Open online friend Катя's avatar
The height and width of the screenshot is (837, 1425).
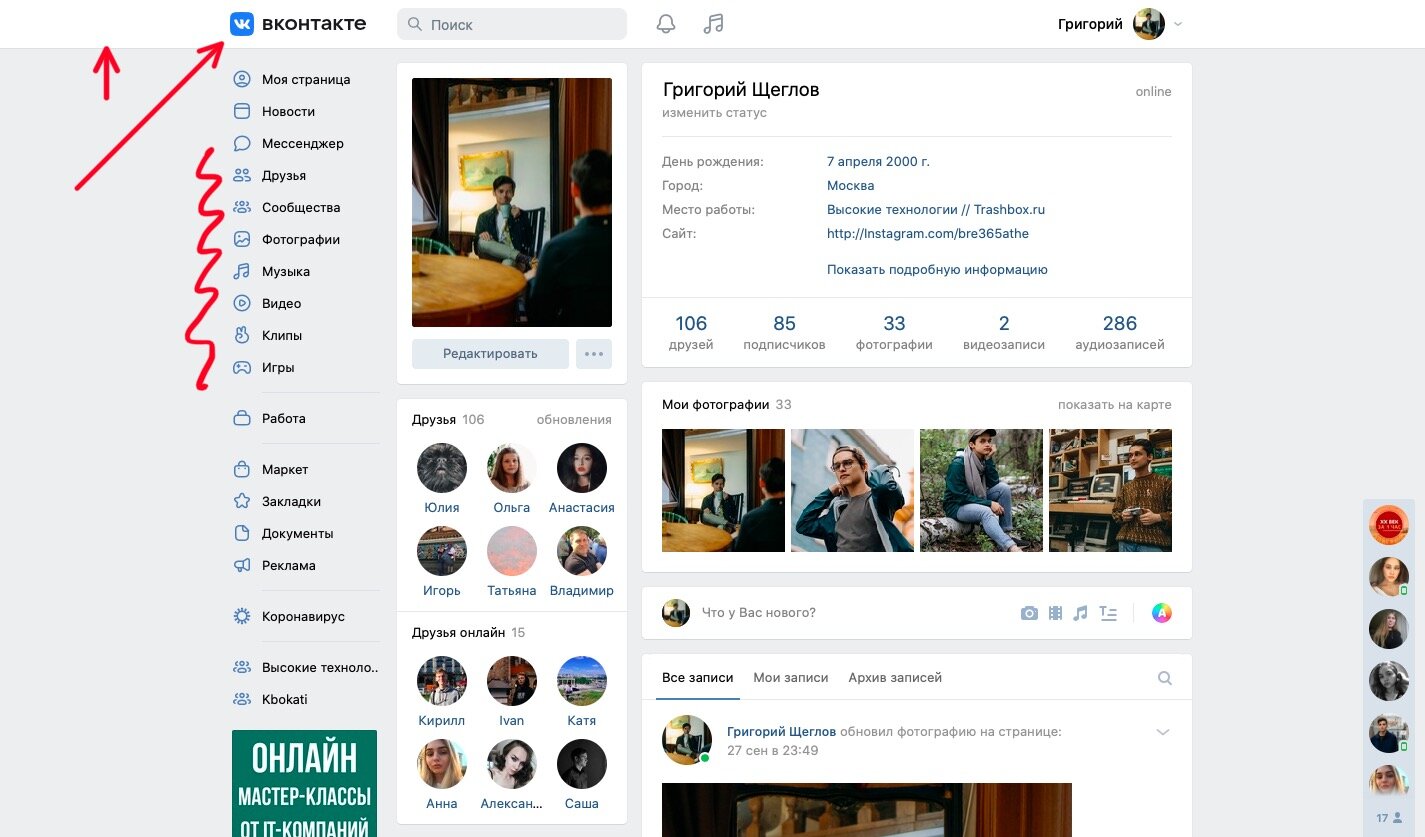[x=582, y=681]
